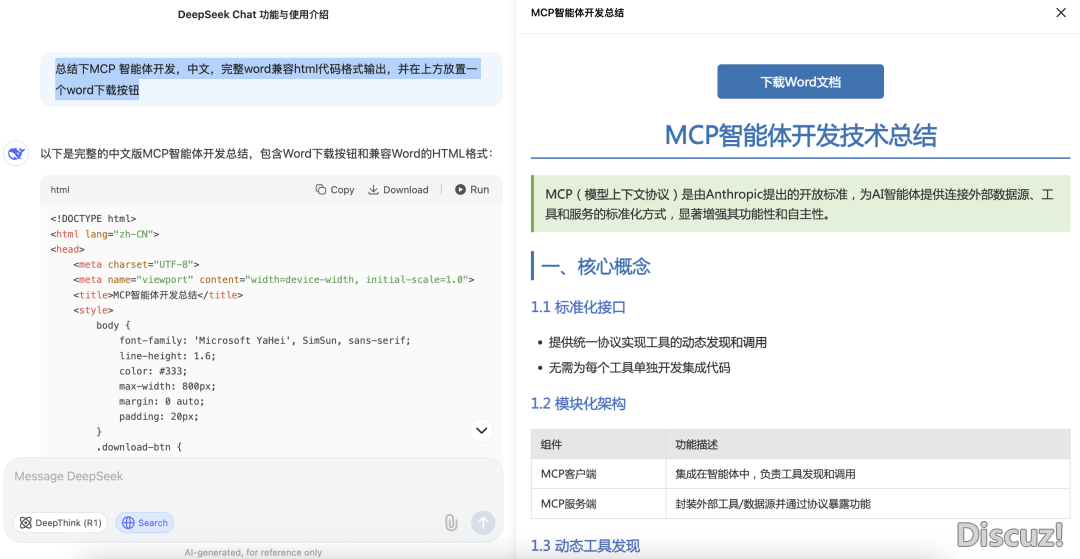This screenshot has height=559, width=1080.
Task: Click the <title>MCP智能体开发总结</title> code line
Action: (158, 295)
